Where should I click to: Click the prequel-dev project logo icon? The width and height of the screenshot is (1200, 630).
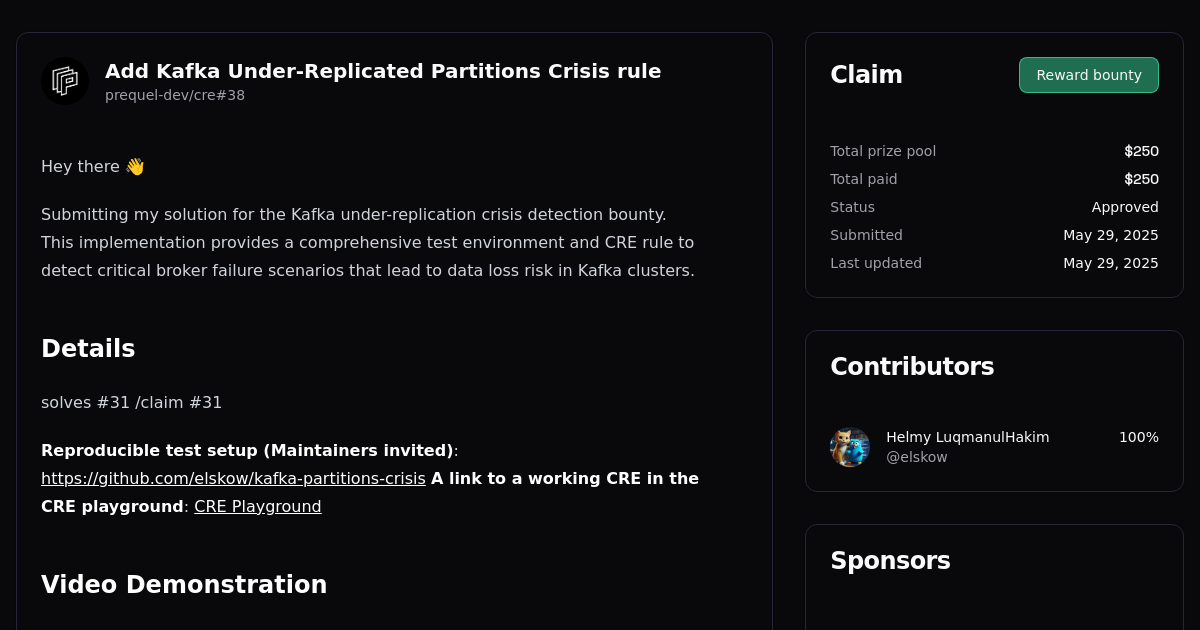tap(64, 81)
